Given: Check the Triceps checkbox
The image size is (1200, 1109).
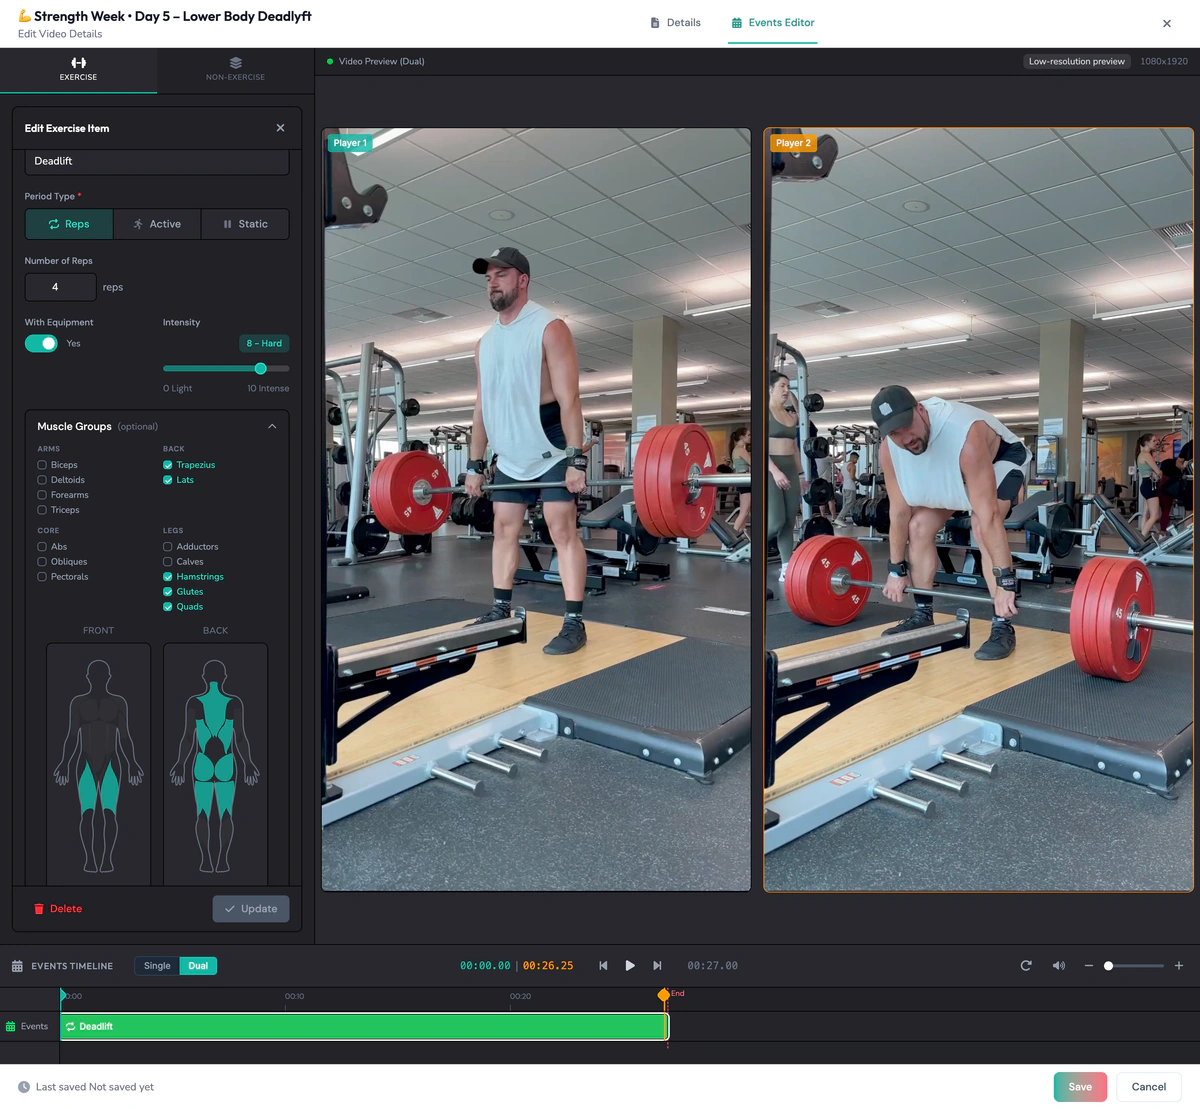Looking at the screenshot, I should click(42, 510).
